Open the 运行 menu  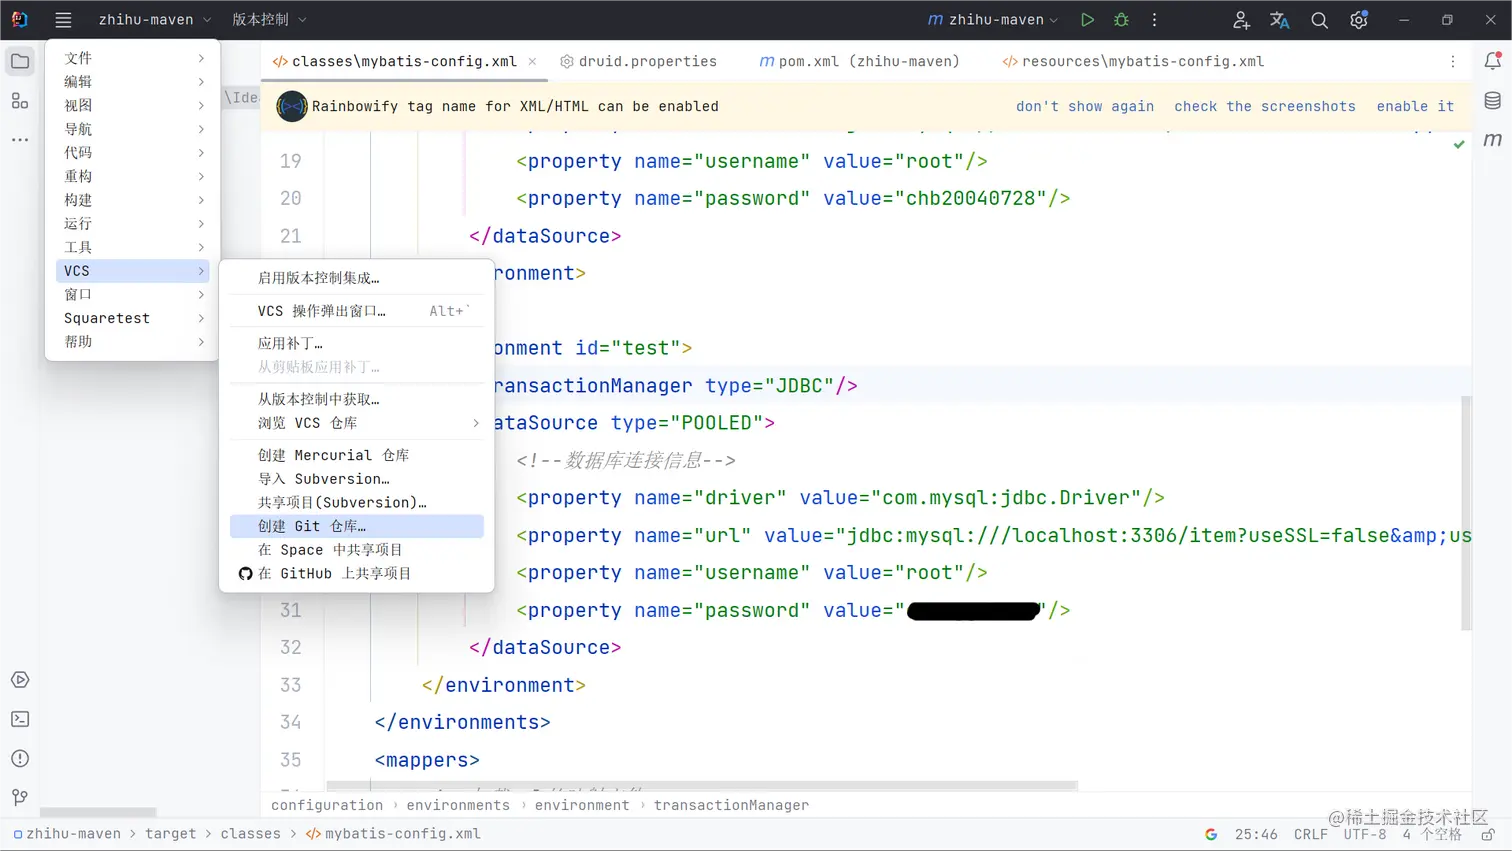click(132, 224)
